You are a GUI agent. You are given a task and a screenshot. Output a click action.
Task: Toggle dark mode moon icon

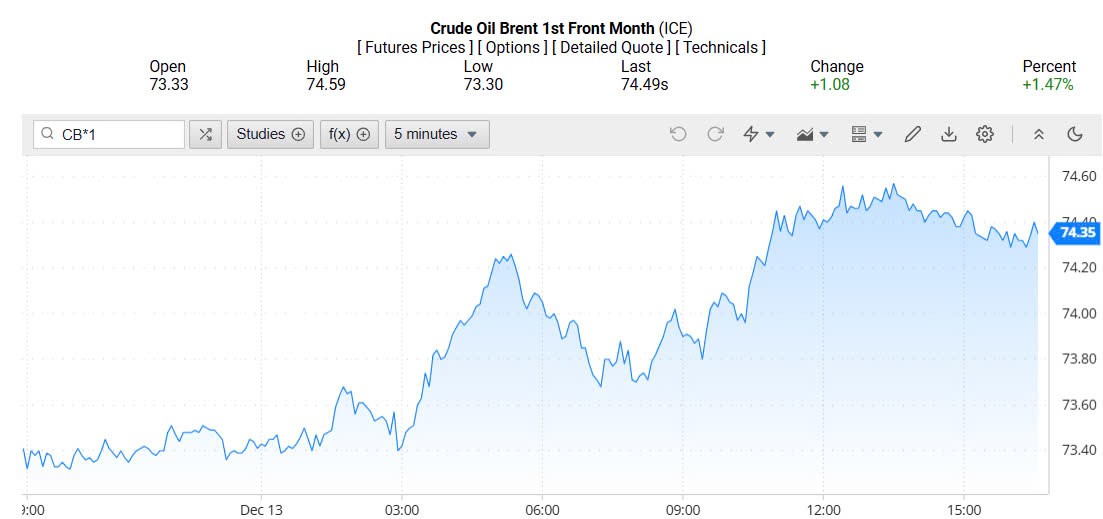[x=1075, y=134]
